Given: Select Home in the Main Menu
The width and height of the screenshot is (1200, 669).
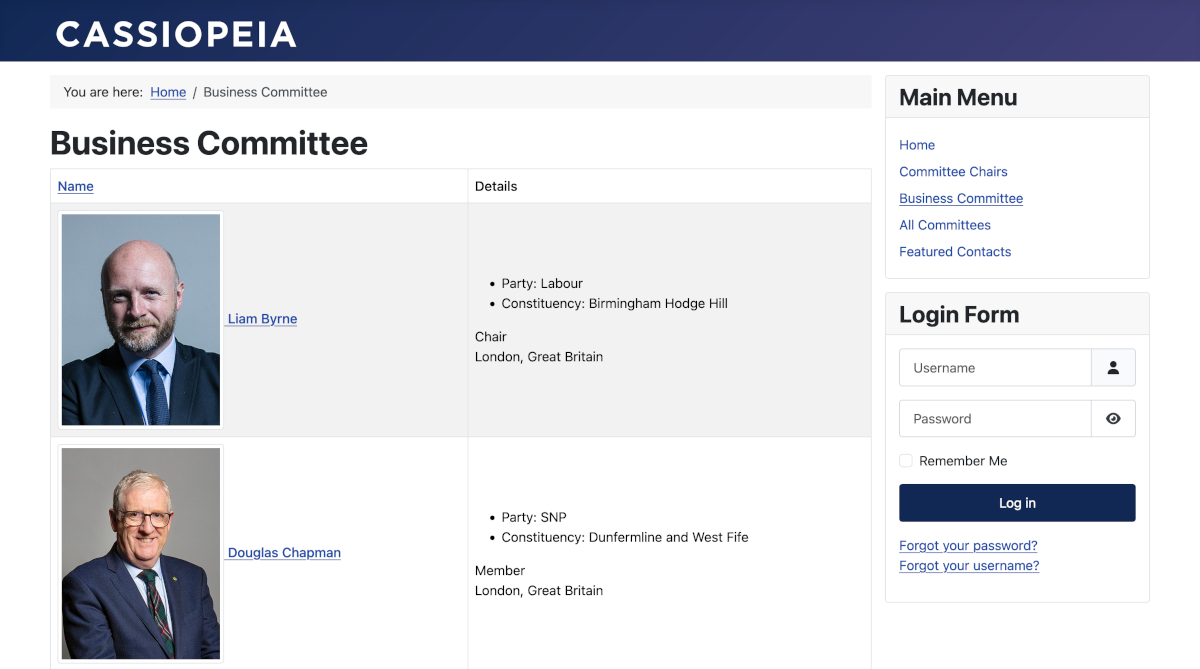Looking at the screenshot, I should click(x=916, y=144).
